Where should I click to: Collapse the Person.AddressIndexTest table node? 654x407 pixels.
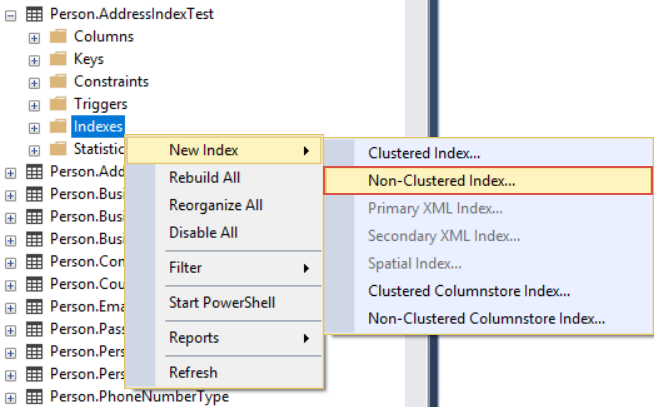coord(10,16)
